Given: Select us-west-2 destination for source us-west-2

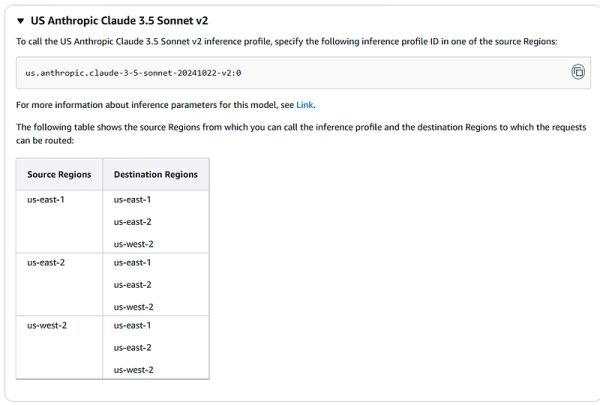Looking at the screenshot, I should click(133, 369).
